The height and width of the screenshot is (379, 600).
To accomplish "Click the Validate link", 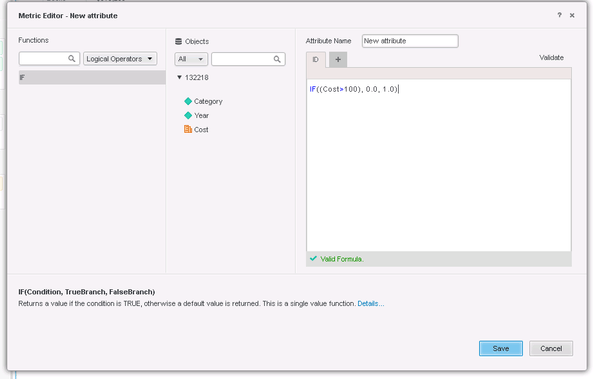I will click(551, 57).
